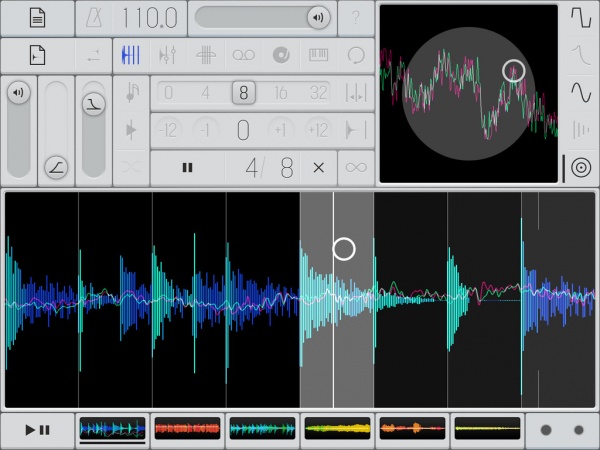Image resolution: width=600 pixels, height=450 pixels.
Task: Click the swap arrows icon
Action: (x=93, y=56)
